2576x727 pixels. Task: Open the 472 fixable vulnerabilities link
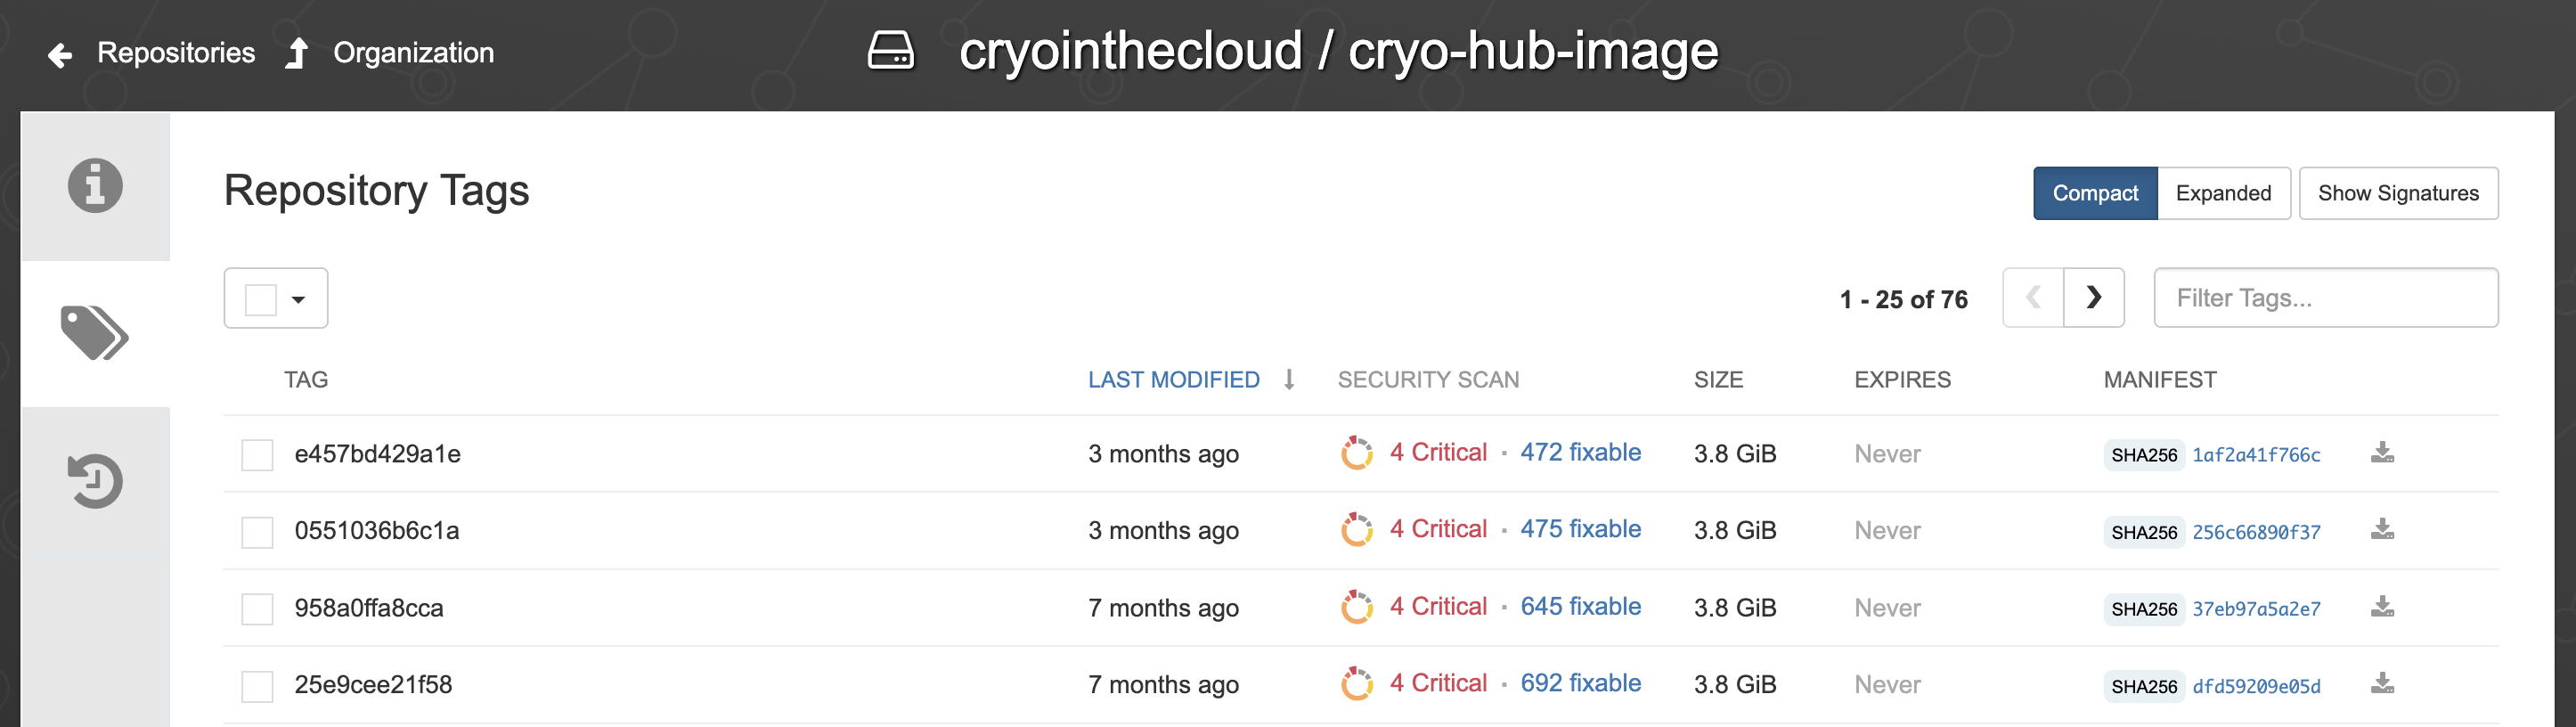click(x=1580, y=452)
